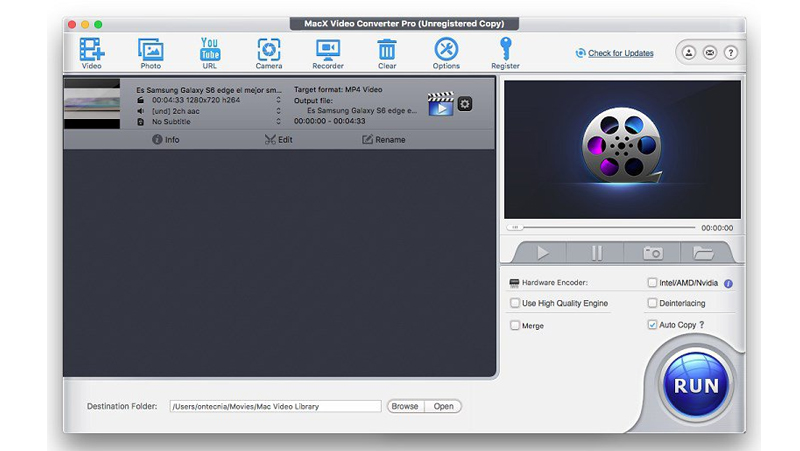Change audio track 2ch aac stepper

279,111
